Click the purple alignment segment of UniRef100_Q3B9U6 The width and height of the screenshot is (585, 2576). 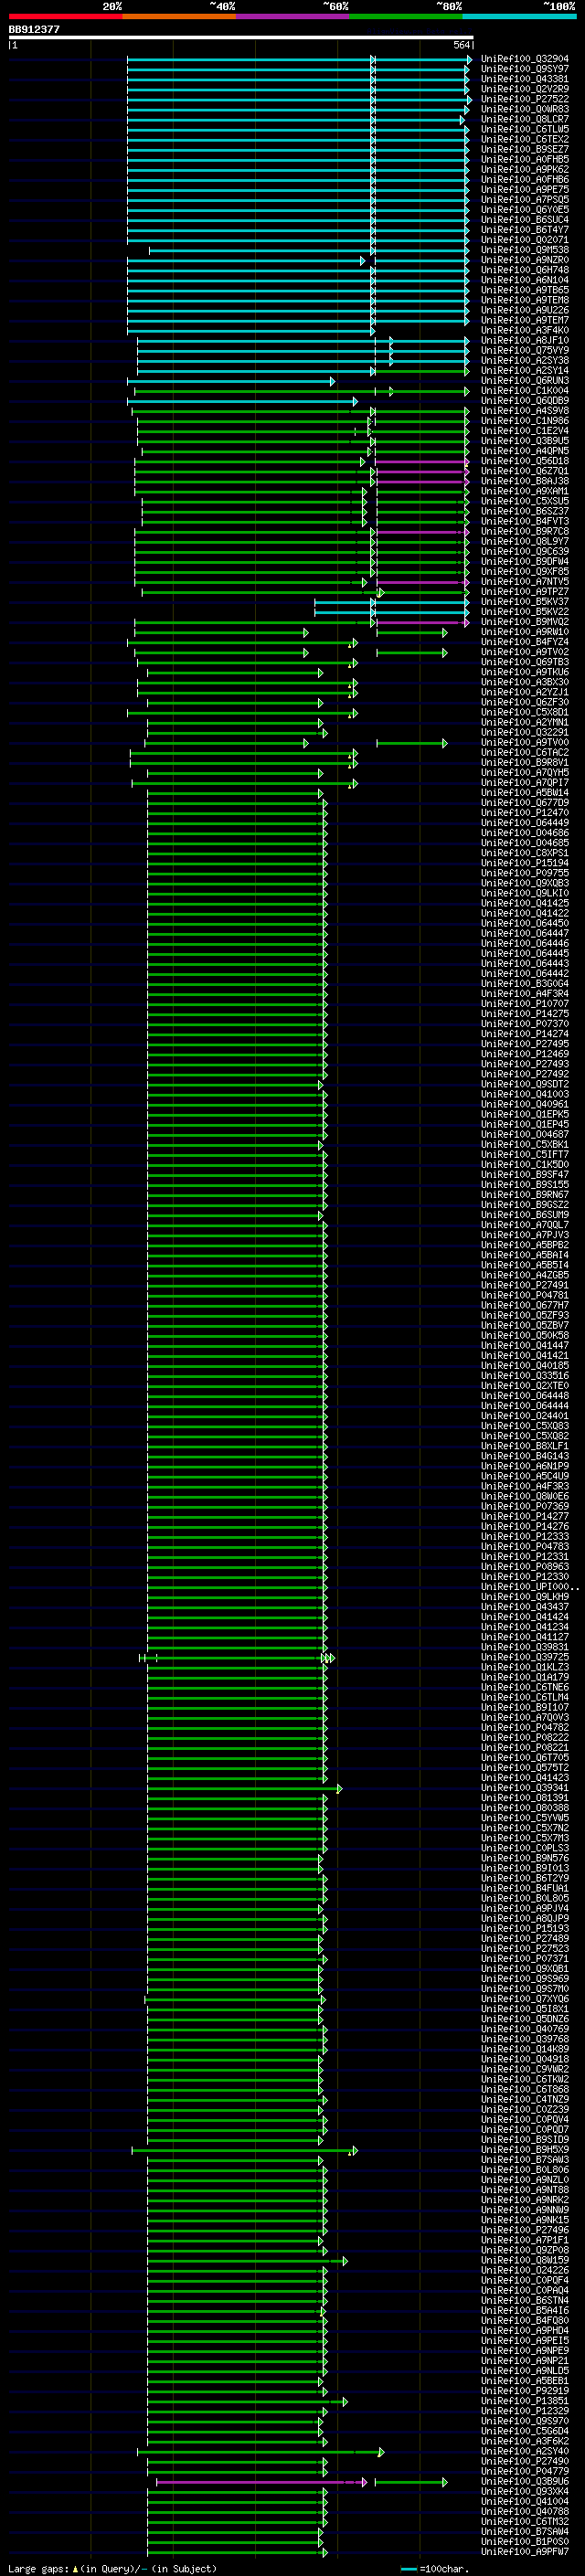(x=261, y=2482)
